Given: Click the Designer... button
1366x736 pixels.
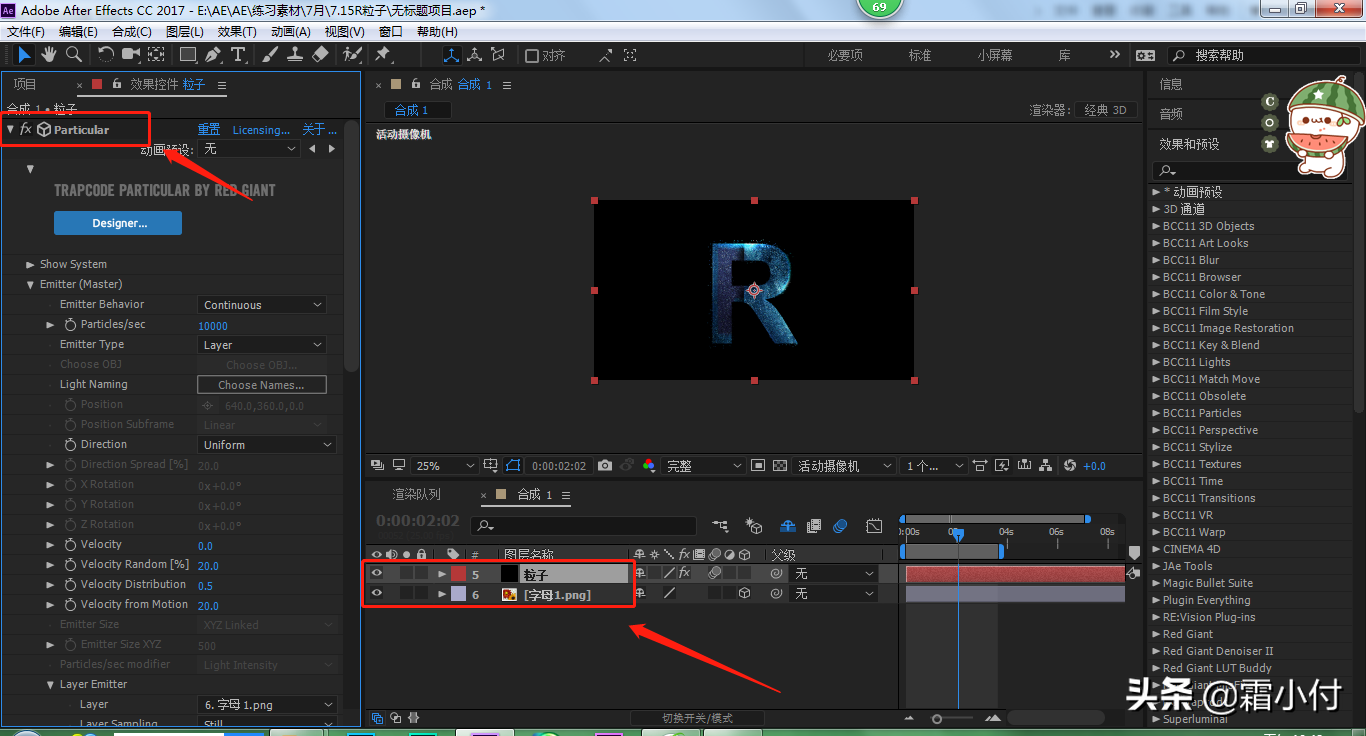Looking at the screenshot, I should click(118, 223).
